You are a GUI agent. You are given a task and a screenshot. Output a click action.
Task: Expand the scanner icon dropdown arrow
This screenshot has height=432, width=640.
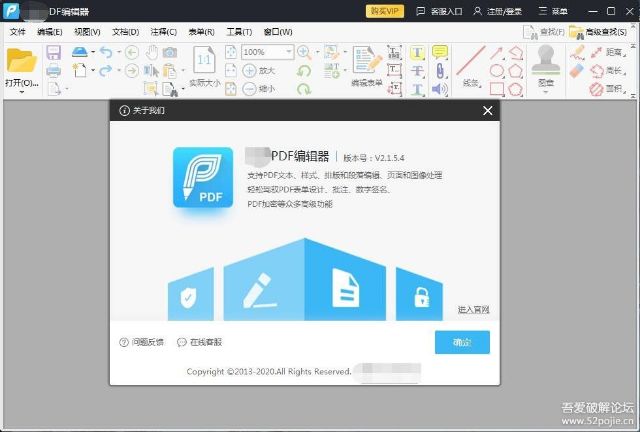pos(93,52)
